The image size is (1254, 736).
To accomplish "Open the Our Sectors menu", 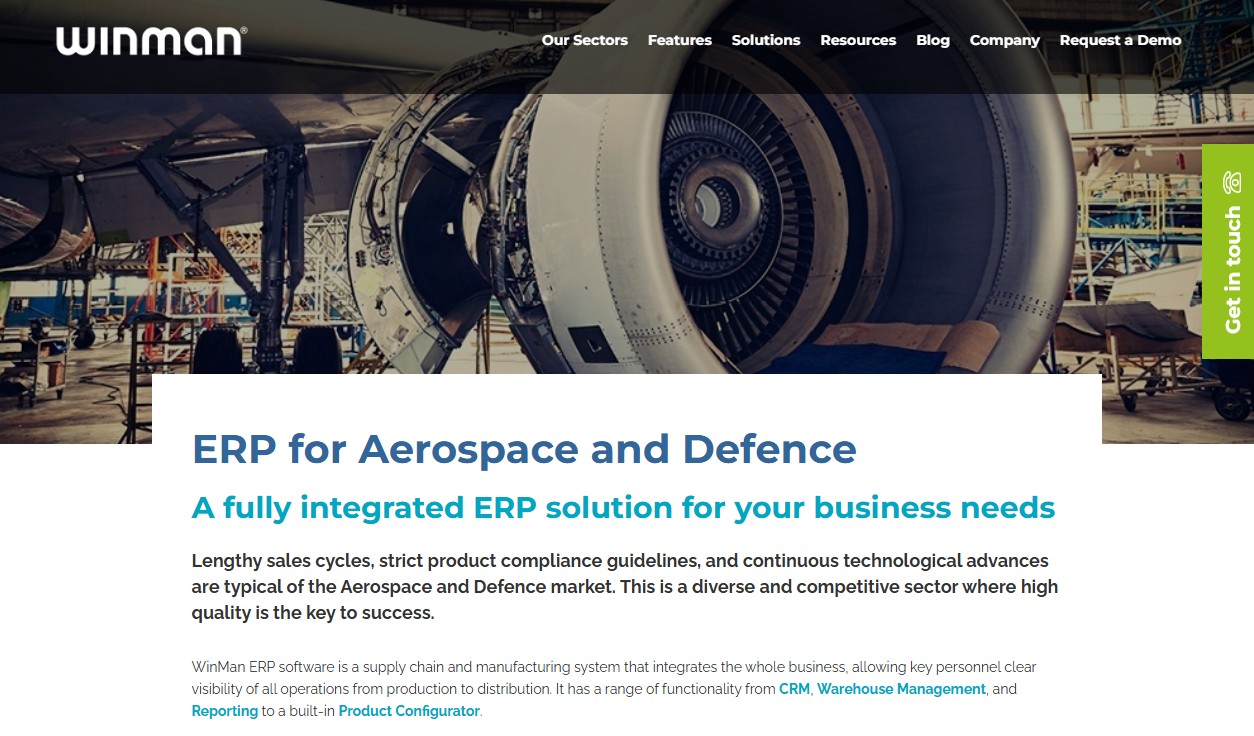I will (x=585, y=40).
